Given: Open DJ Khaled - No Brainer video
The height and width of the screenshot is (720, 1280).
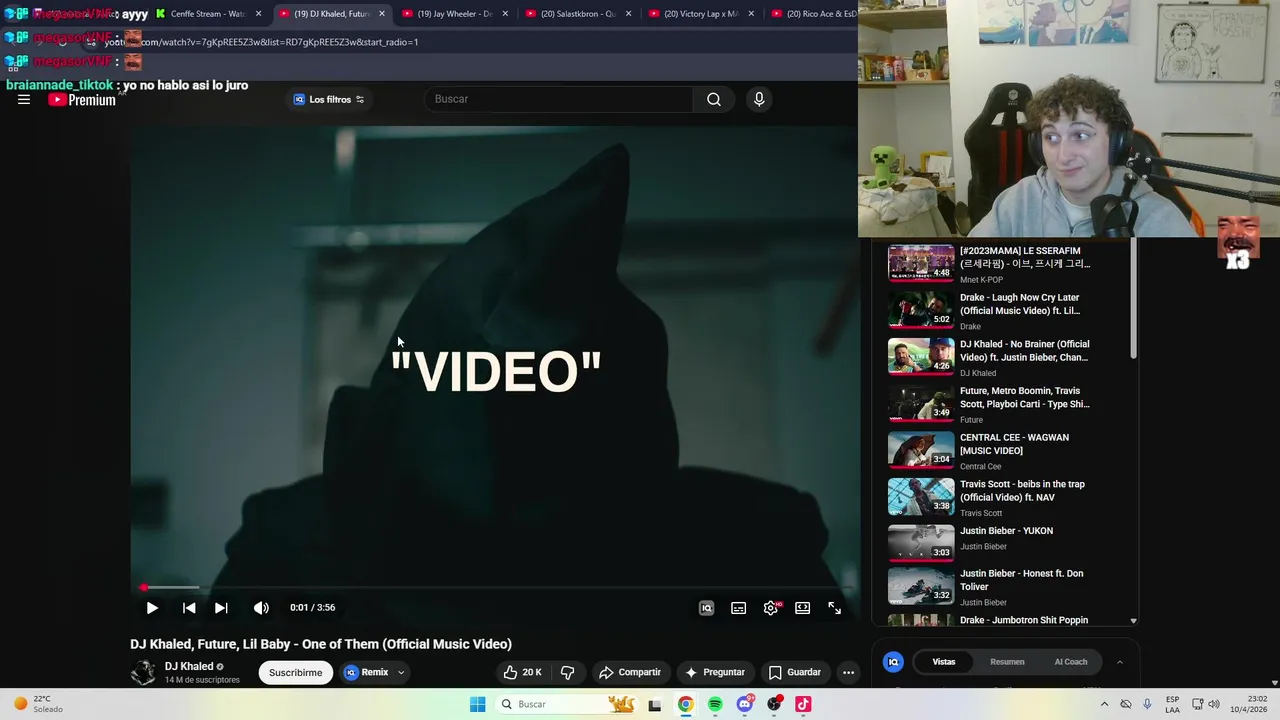Looking at the screenshot, I should coord(1024,351).
